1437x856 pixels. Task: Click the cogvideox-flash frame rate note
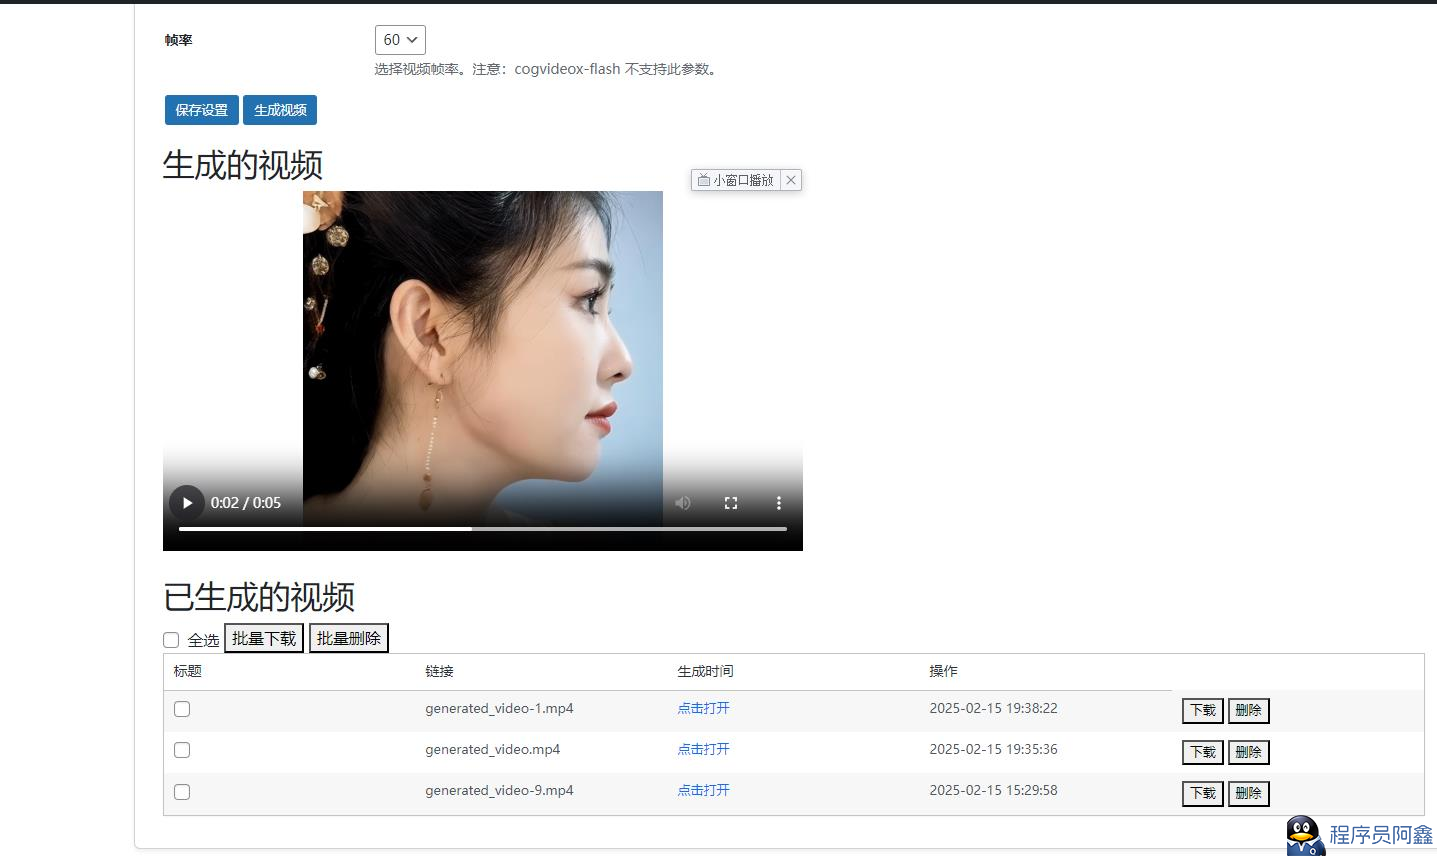point(547,69)
